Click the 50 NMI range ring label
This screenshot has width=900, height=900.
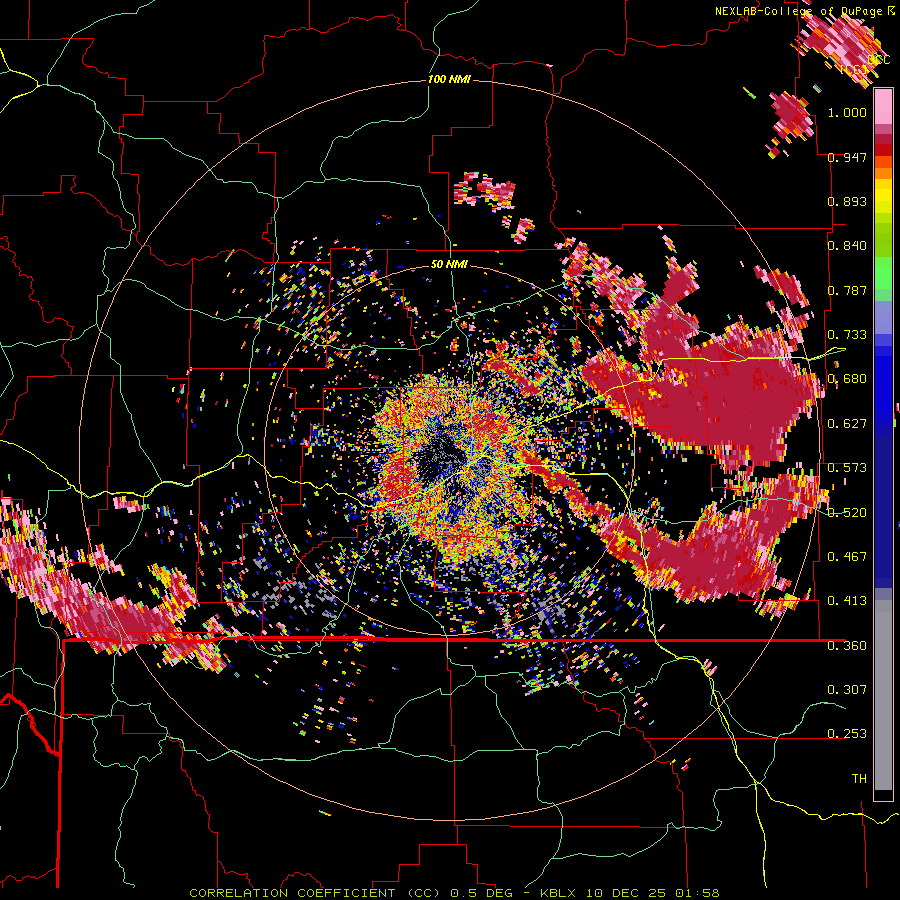(x=449, y=265)
